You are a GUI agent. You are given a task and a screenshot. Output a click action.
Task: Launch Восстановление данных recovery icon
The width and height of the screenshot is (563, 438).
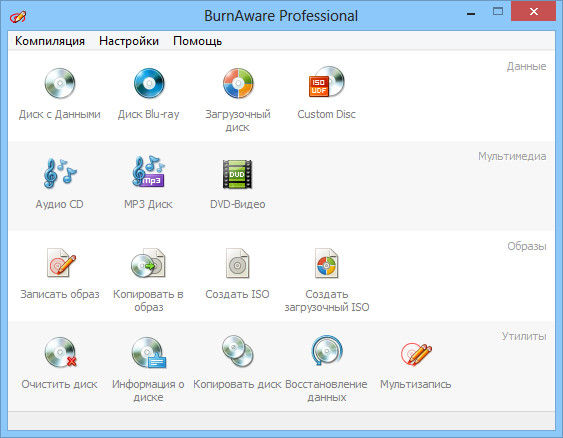click(x=327, y=350)
